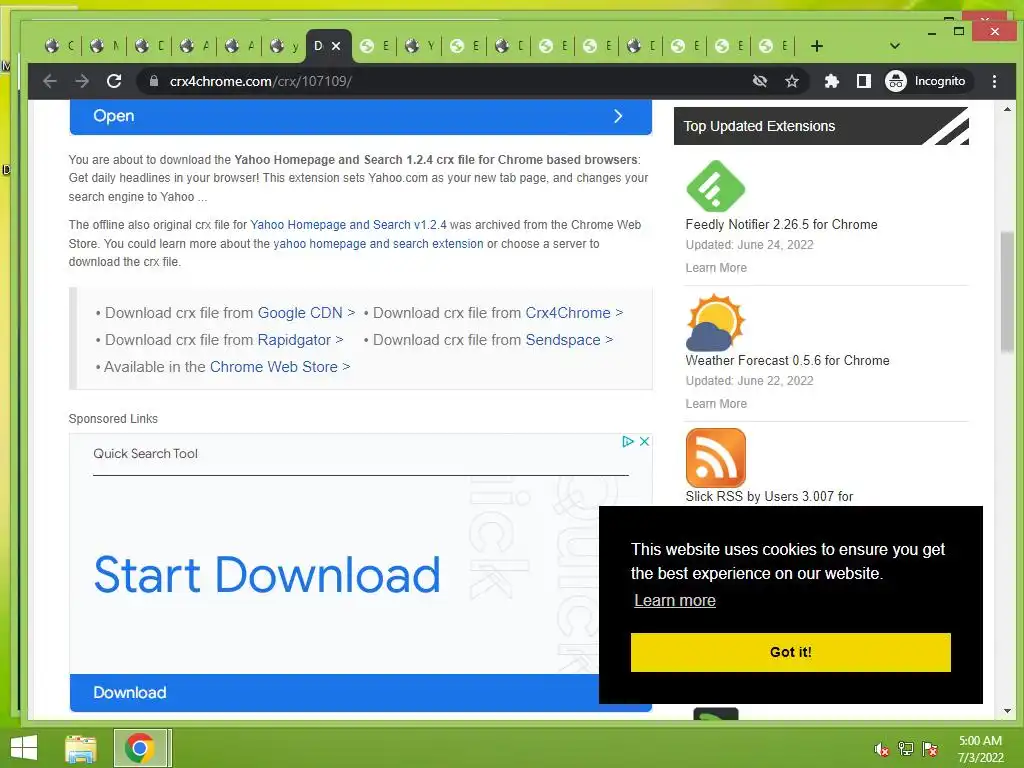Screen dimensions: 1024x768
Task: Dismiss cookie notice with Got it!
Action: [x=790, y=652]
